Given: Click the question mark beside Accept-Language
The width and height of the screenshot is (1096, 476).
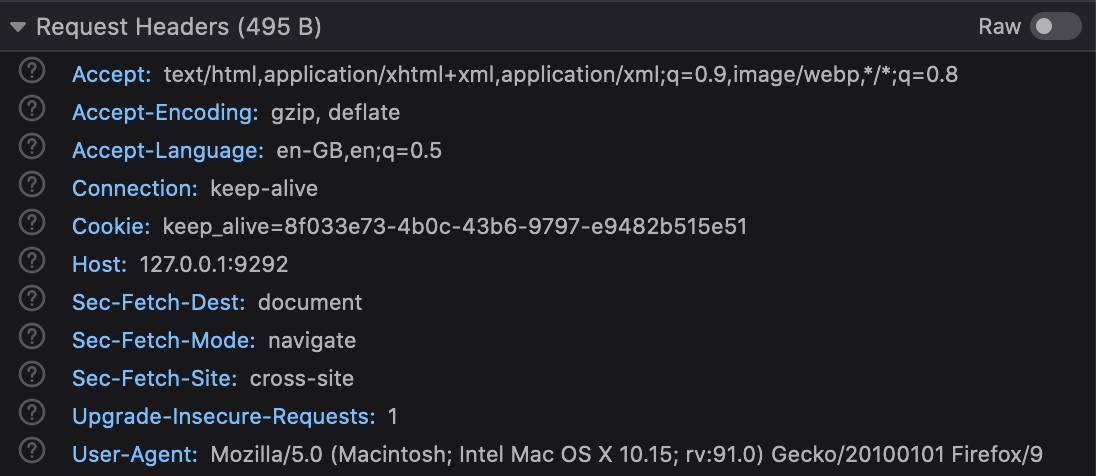Looking at the screenshot, I should [33, 148].
